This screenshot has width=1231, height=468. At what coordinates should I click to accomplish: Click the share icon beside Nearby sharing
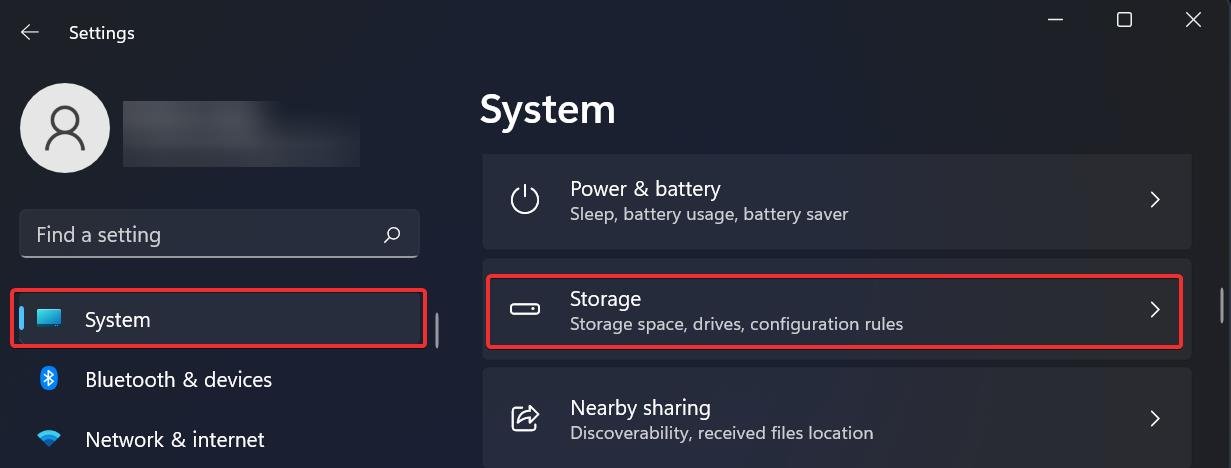525,418
